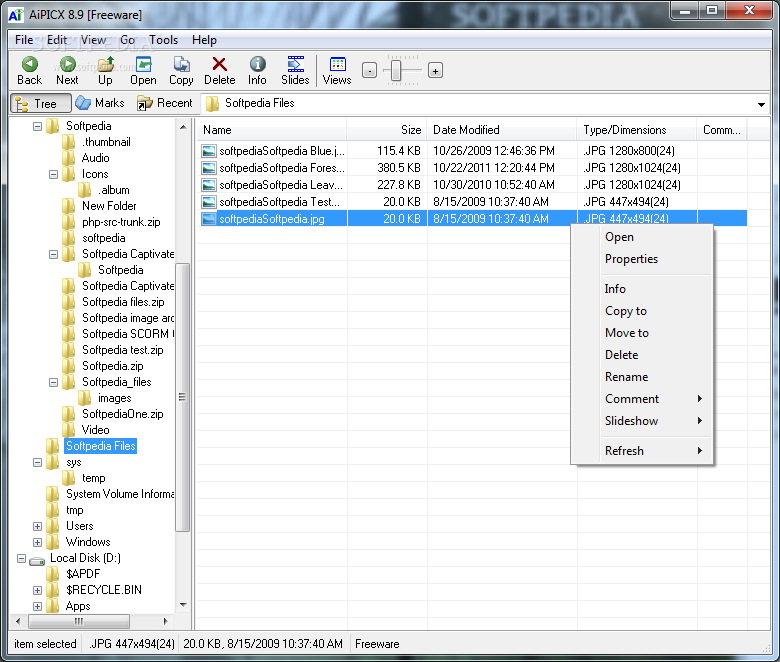Viewport: 780px width, 662px height.
Task: Click the red Delete X icon
Action: pyautogui.click(x=219, y=70)
